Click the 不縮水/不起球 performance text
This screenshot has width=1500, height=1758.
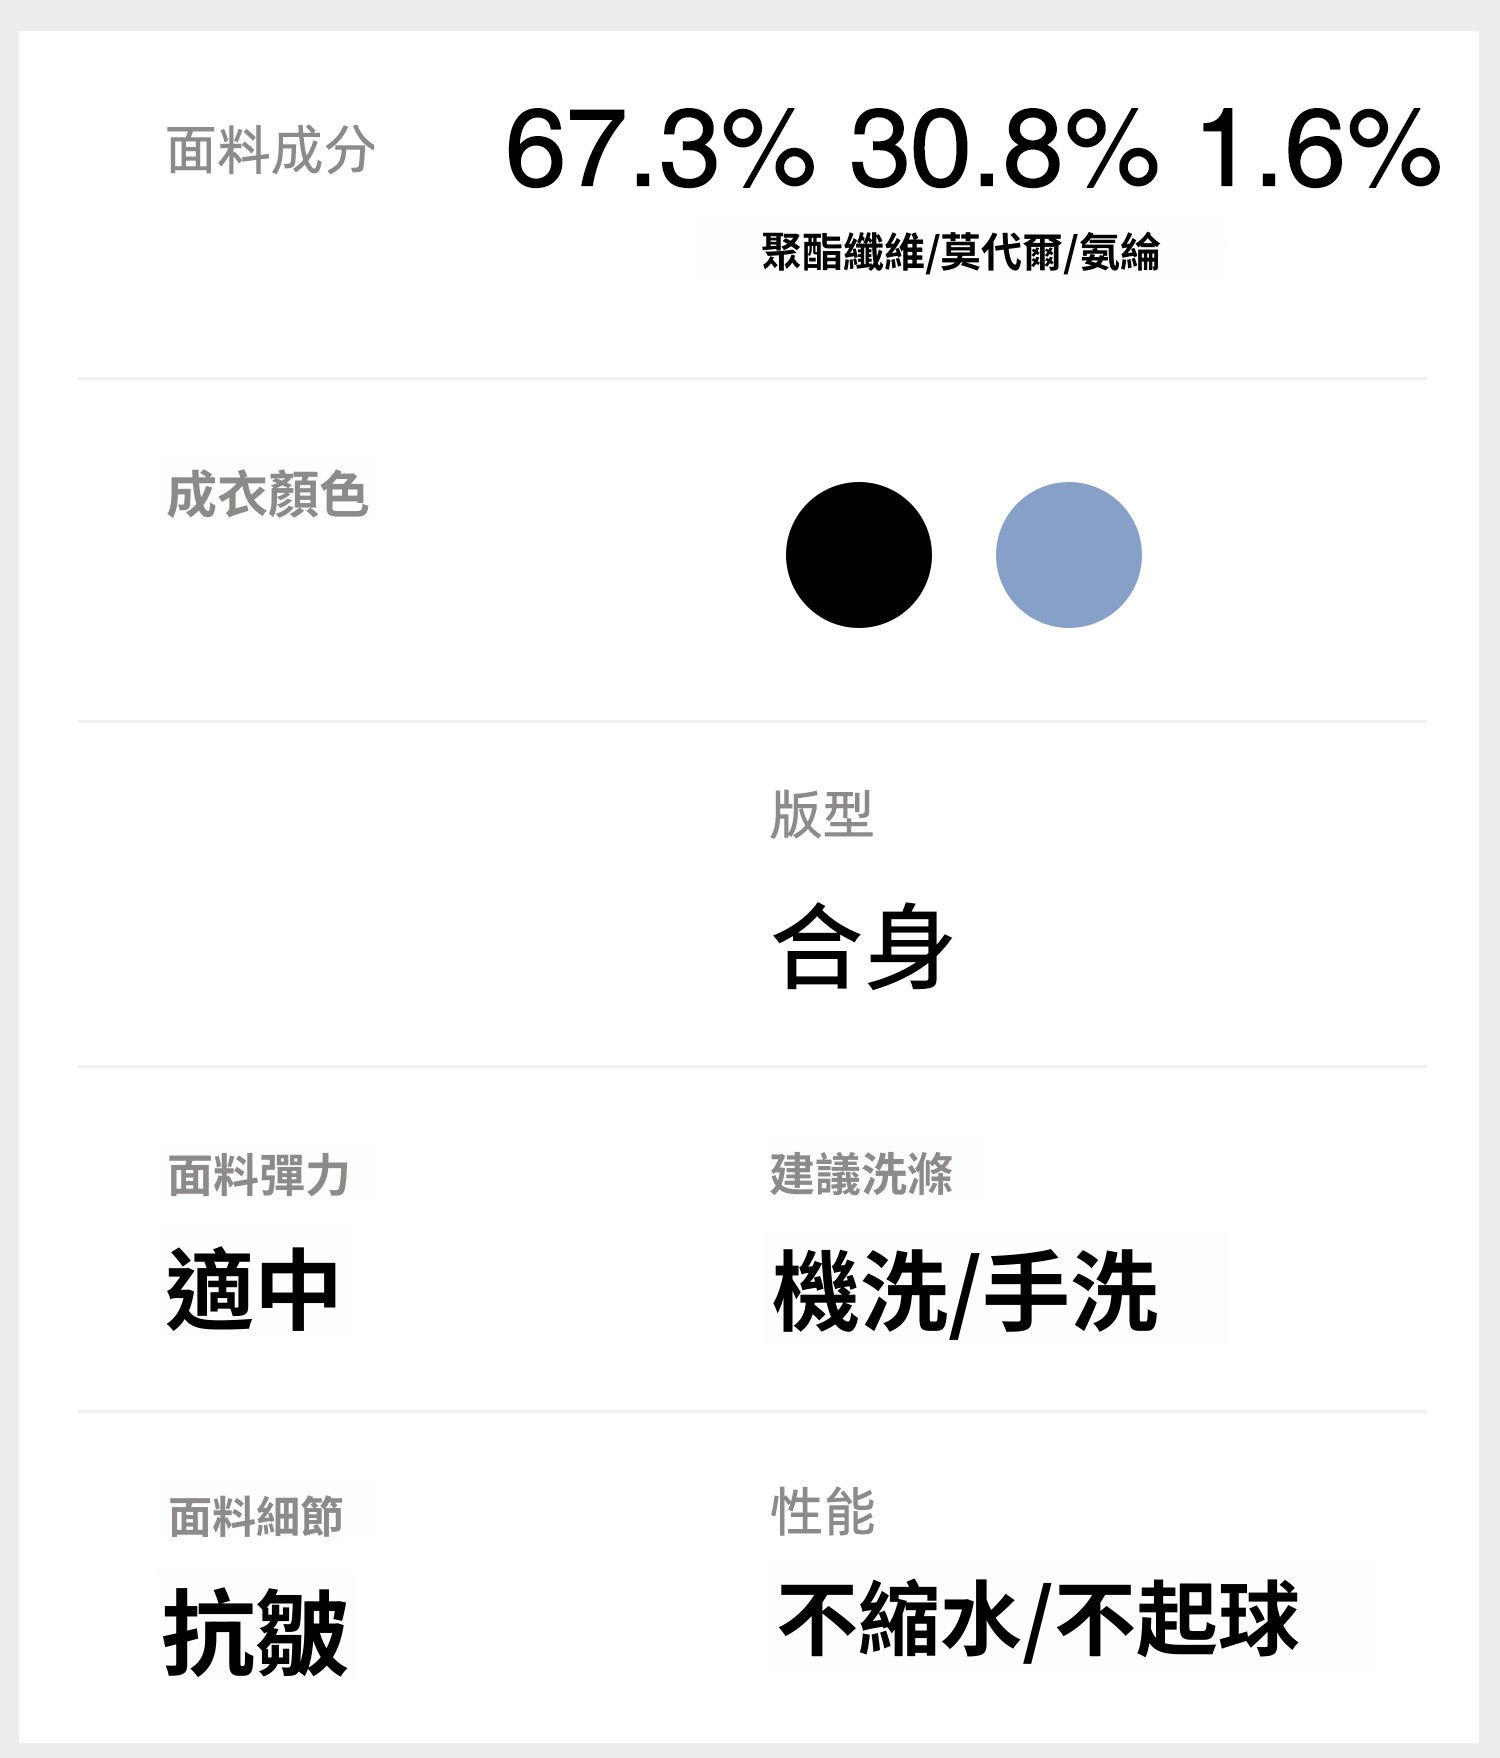click(1038, 1619)
